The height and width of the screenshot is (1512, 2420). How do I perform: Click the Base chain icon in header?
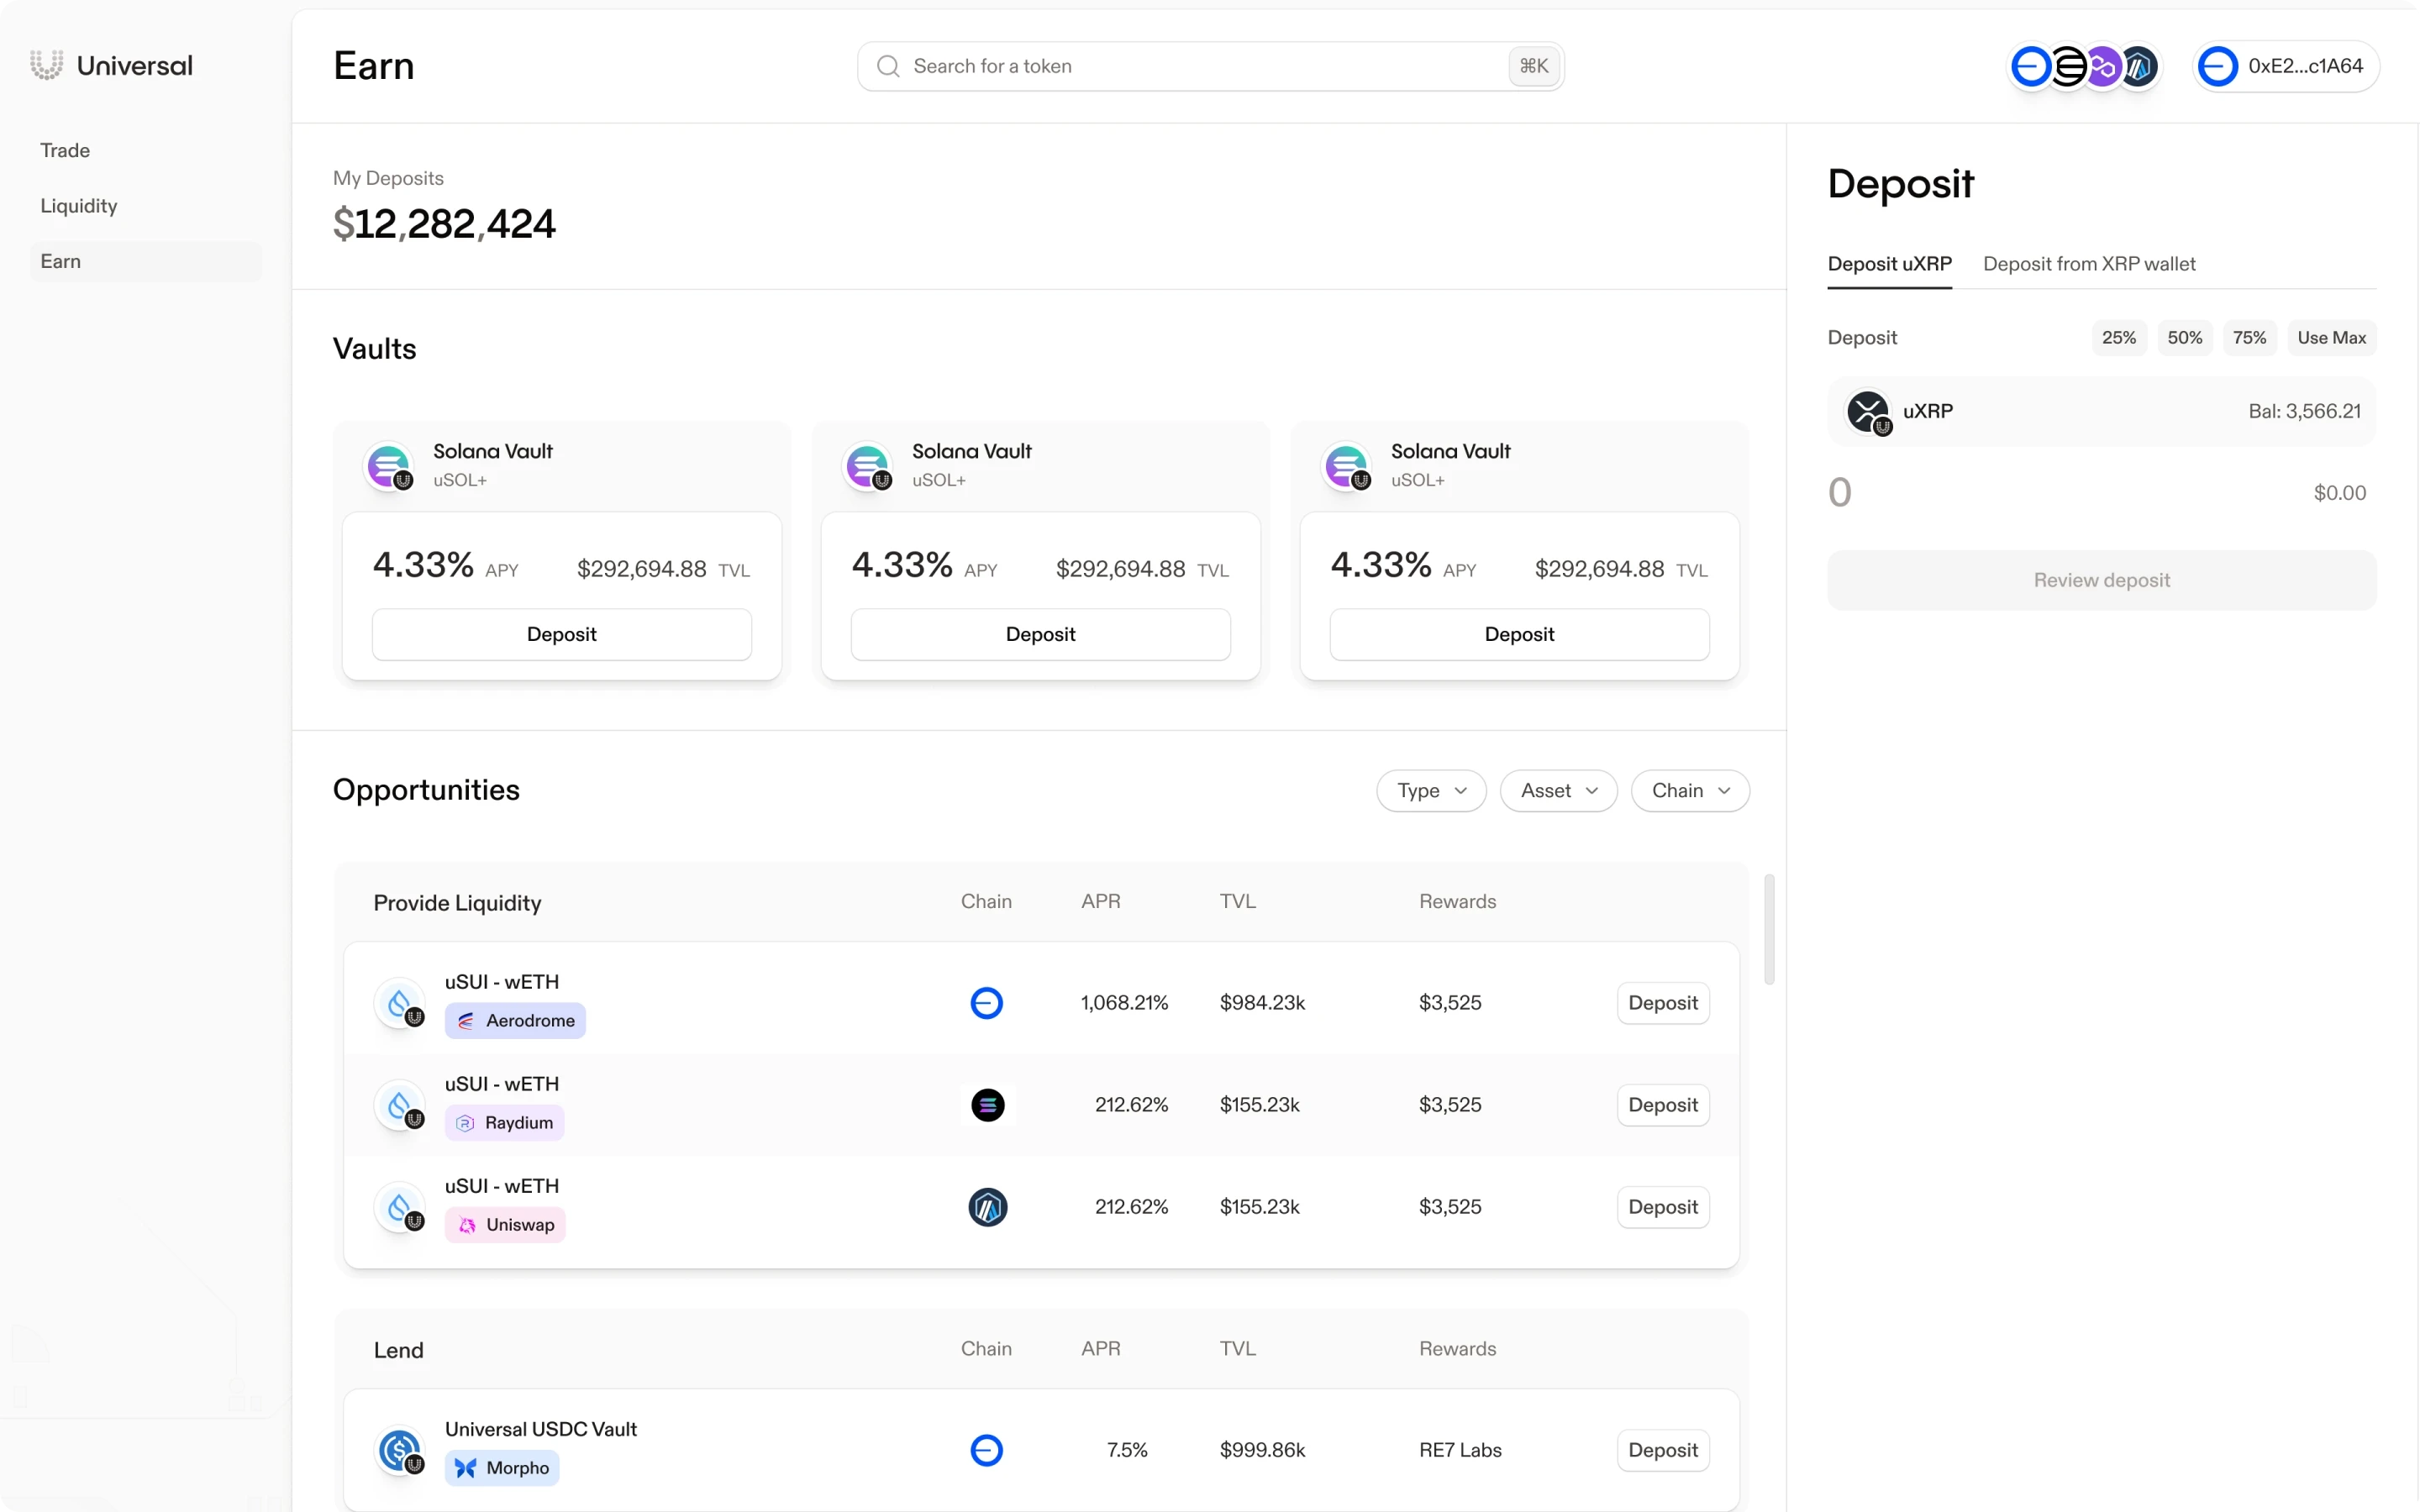coord(2031,67)
